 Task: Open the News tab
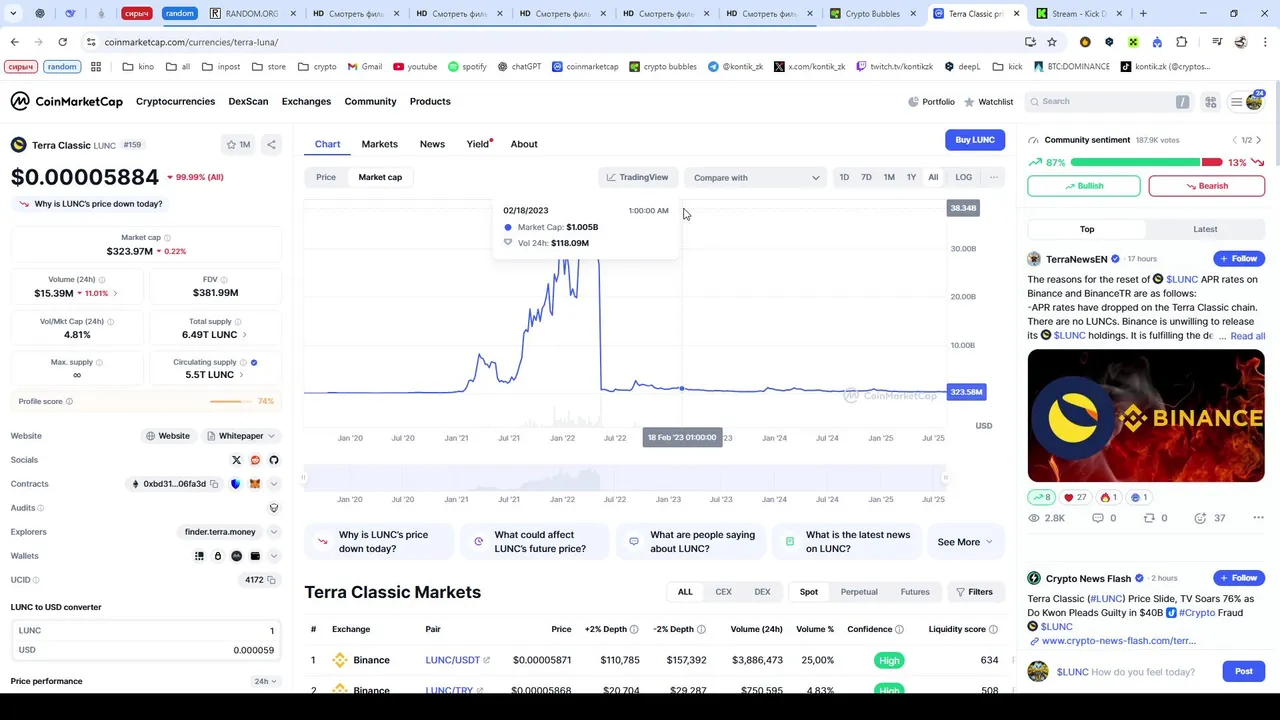tap(432, 144)
